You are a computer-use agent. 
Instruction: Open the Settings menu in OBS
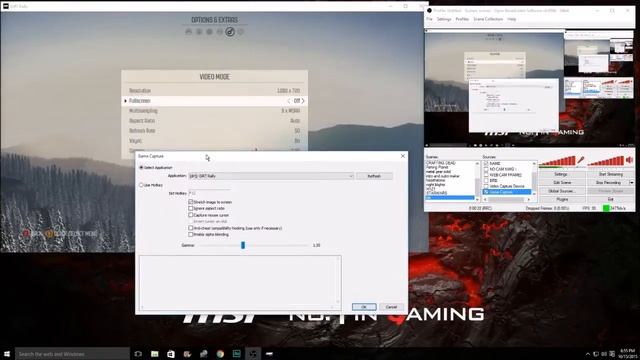pyautogui.click(x=444, y=19)
